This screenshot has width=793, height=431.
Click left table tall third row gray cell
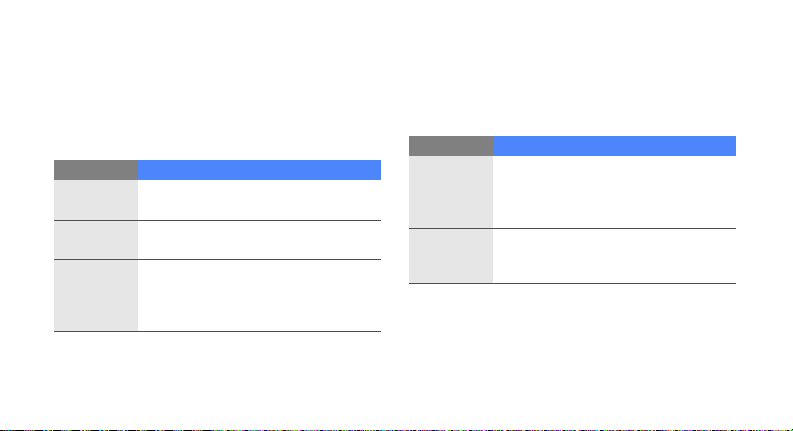pyautogui.click(x=96, y=295)
